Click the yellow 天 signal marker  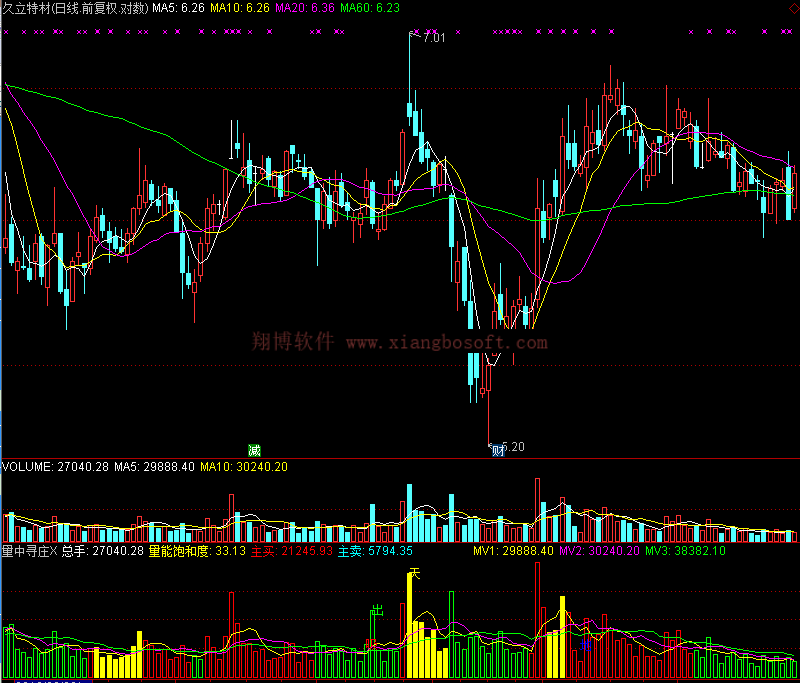[x=415, y=574]
